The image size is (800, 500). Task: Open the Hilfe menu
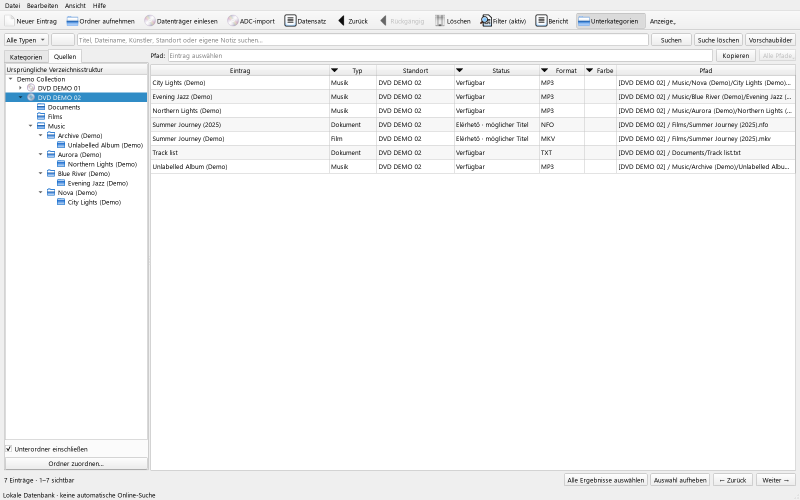(x=99, y=6)
